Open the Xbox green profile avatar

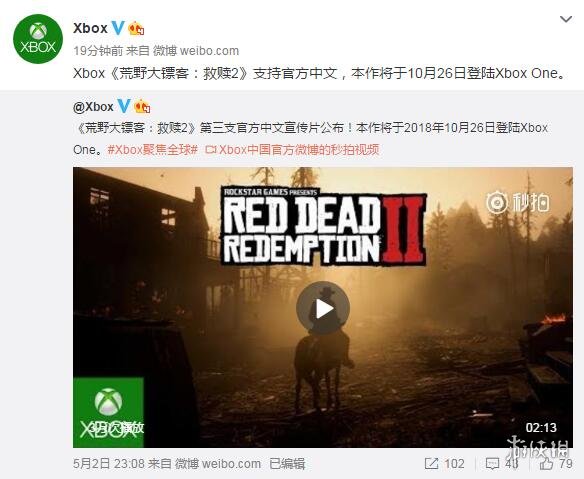(x=38, y=39)
